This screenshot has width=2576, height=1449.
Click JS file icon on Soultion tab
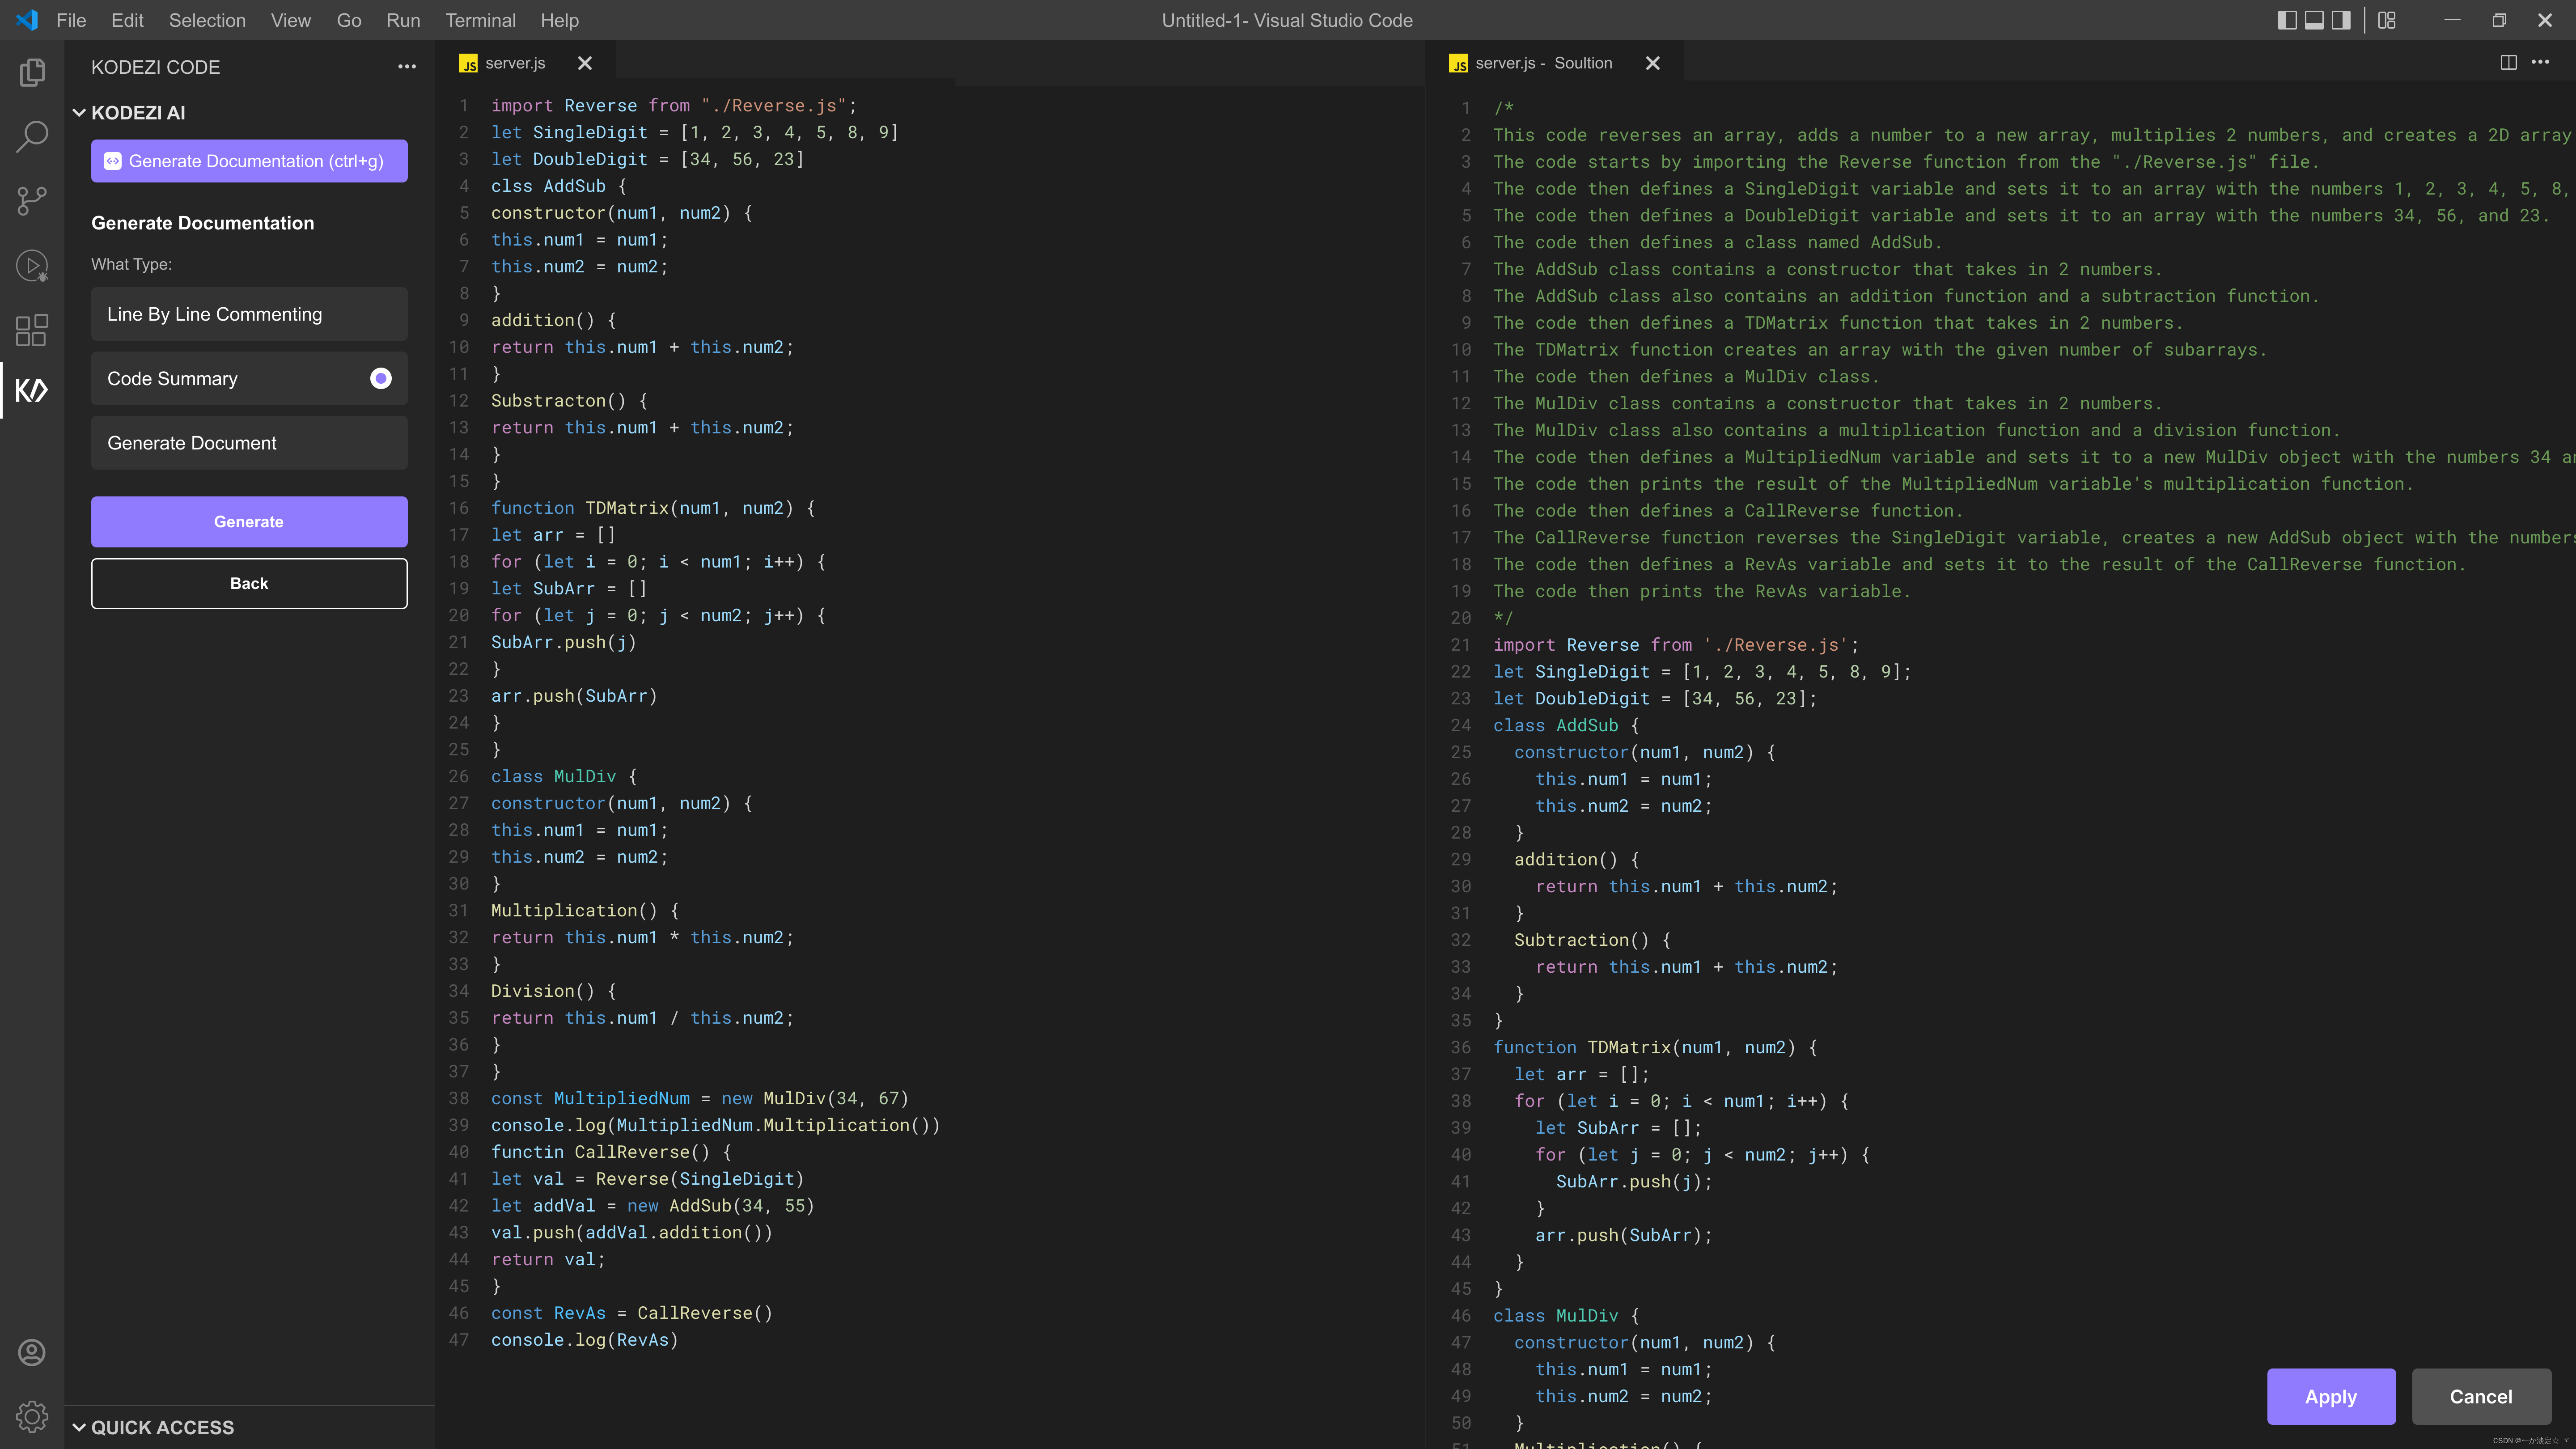[1459, 64]
